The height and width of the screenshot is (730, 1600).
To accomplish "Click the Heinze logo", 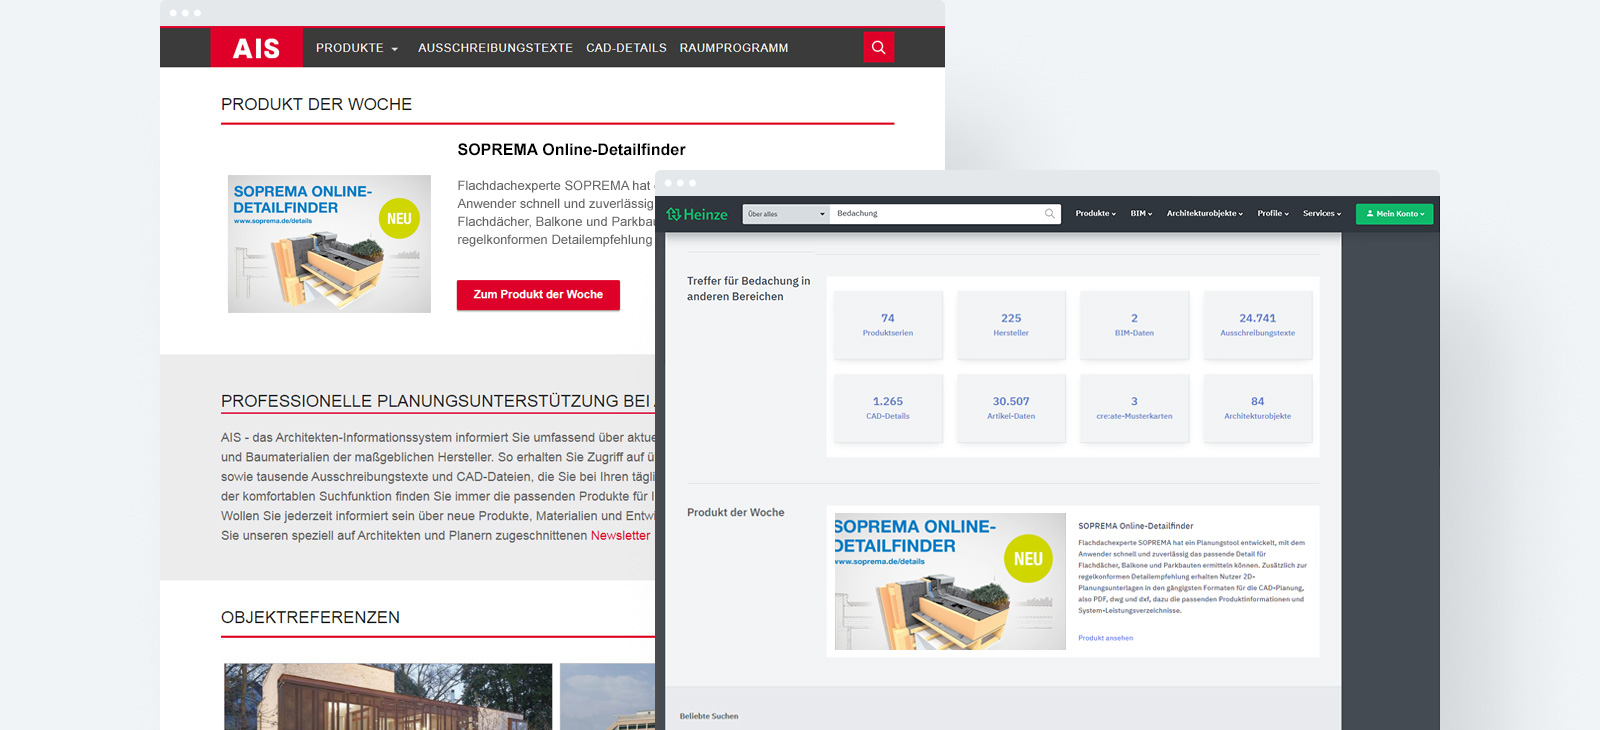I will [x=697, y=214].
